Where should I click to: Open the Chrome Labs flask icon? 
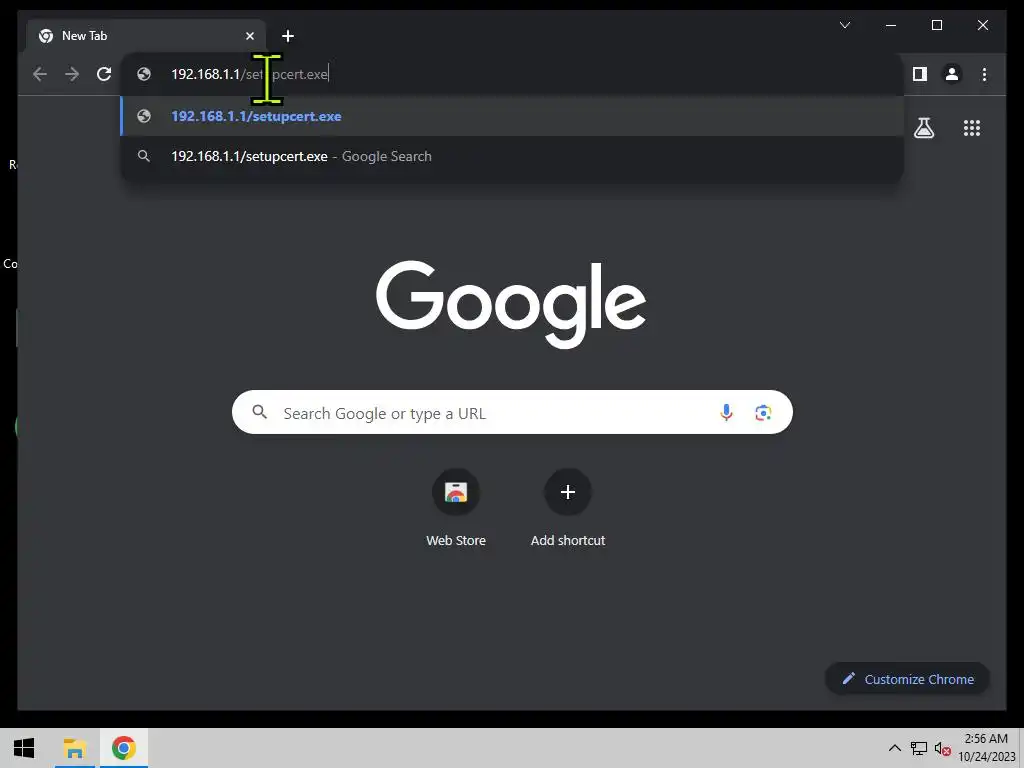(x=923, y=128)
